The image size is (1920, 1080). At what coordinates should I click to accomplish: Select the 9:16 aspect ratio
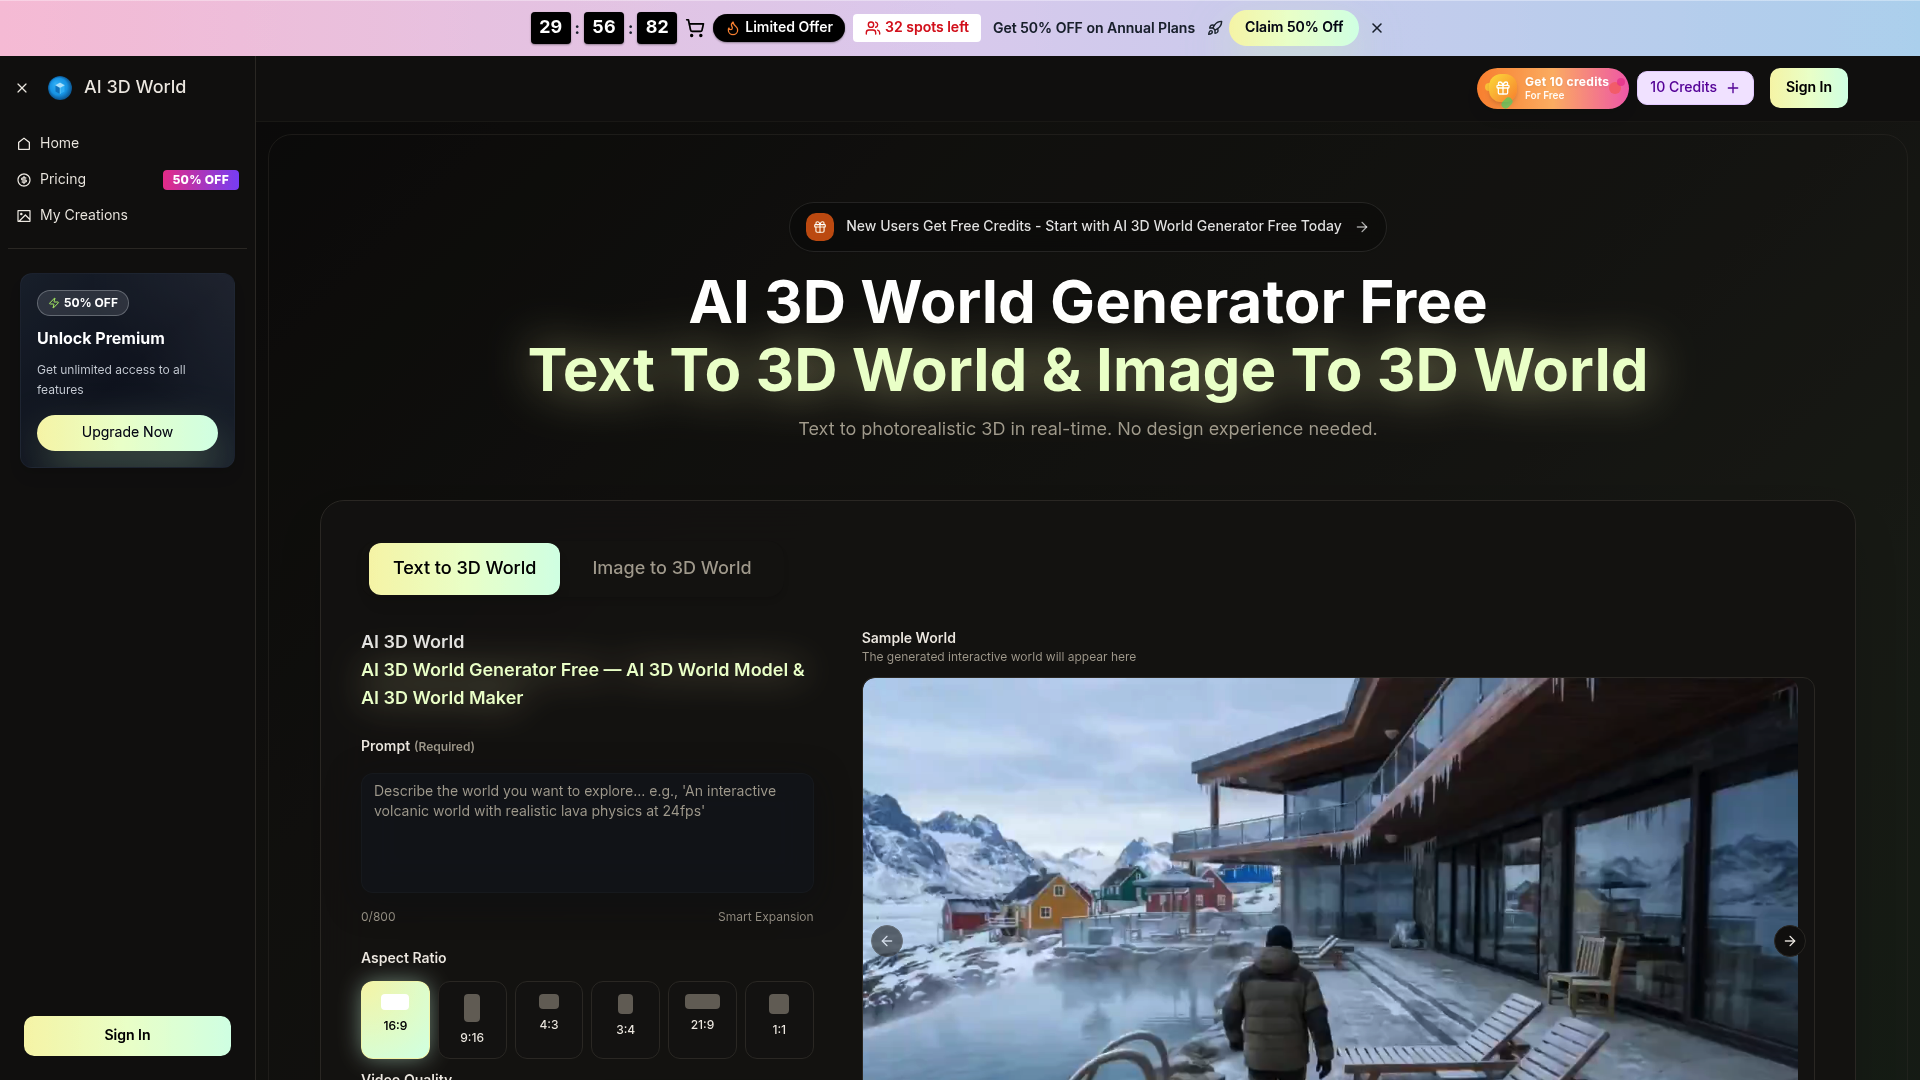[471, 1019]
